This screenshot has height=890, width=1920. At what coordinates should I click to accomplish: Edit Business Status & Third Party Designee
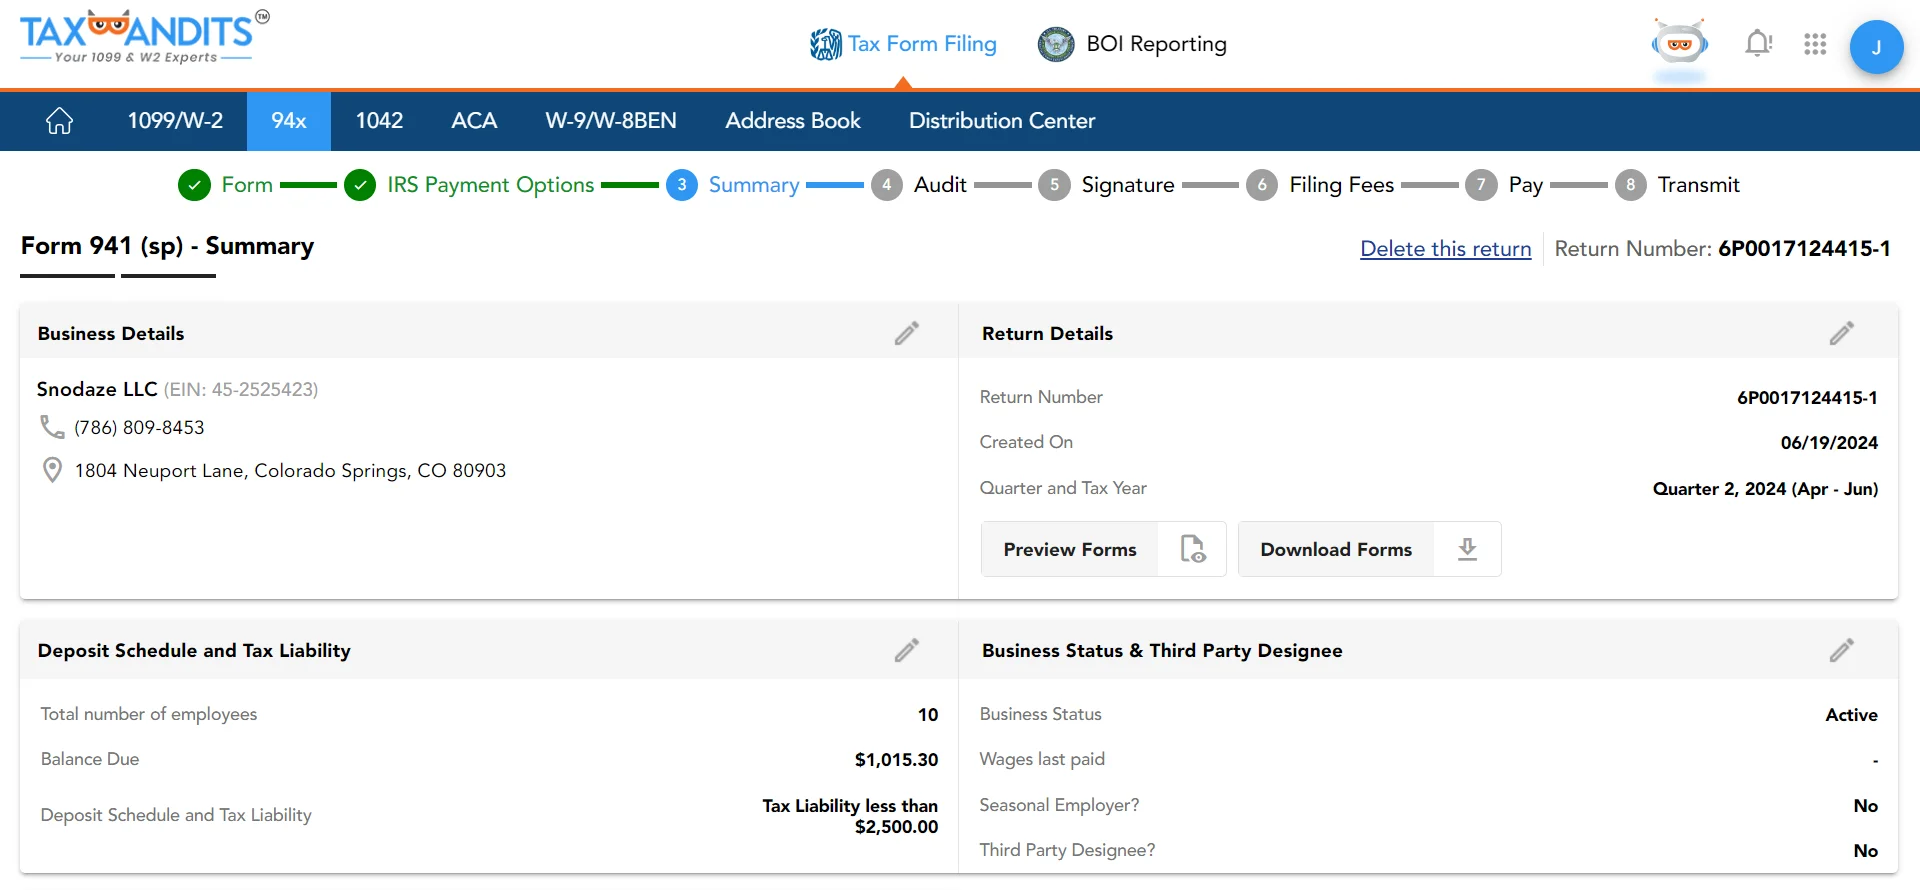point(1842,650)
